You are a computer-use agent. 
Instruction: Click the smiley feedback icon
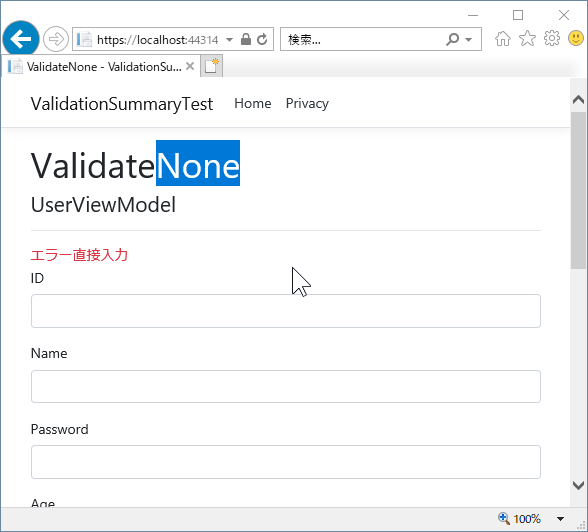[576, 38]
